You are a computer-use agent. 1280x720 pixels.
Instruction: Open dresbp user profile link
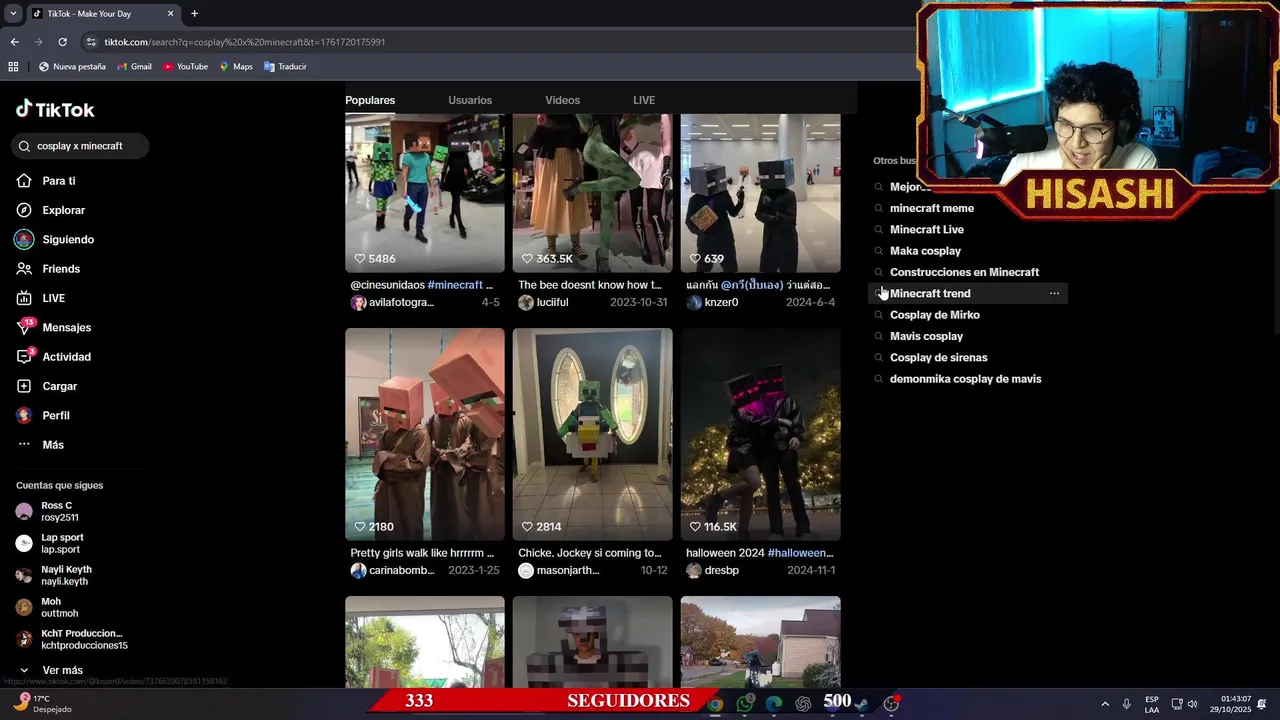713,570
